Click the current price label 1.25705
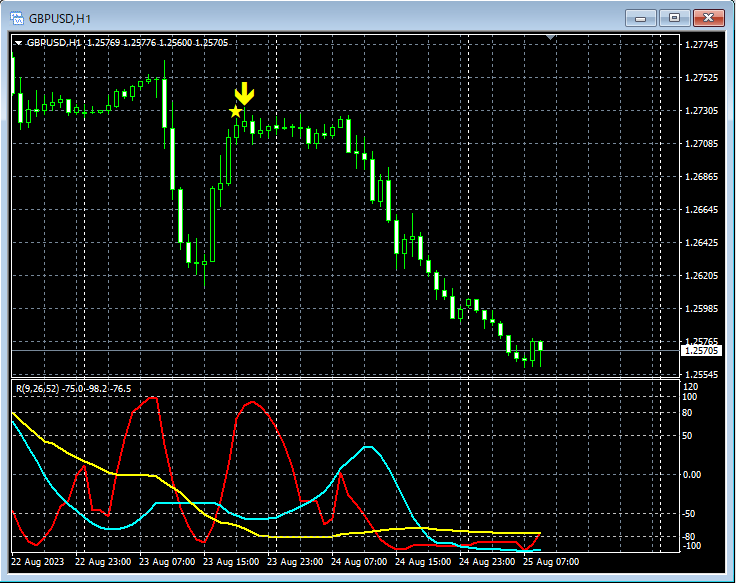The height and width of the screenshot is (583, 737). pos(699,351)
